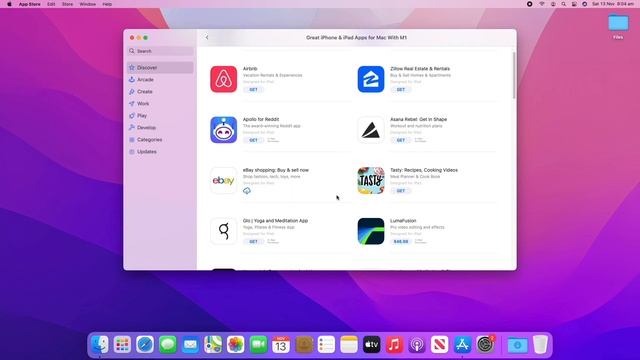Click the "eBay shopping: Buy & sell now" title
The image size is (640, 360).
[x=276, y=170]
